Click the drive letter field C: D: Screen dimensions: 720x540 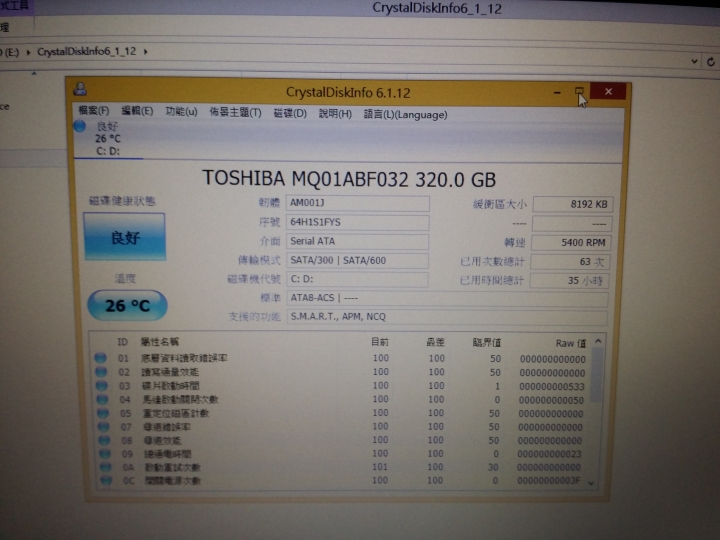click(357, 279)
